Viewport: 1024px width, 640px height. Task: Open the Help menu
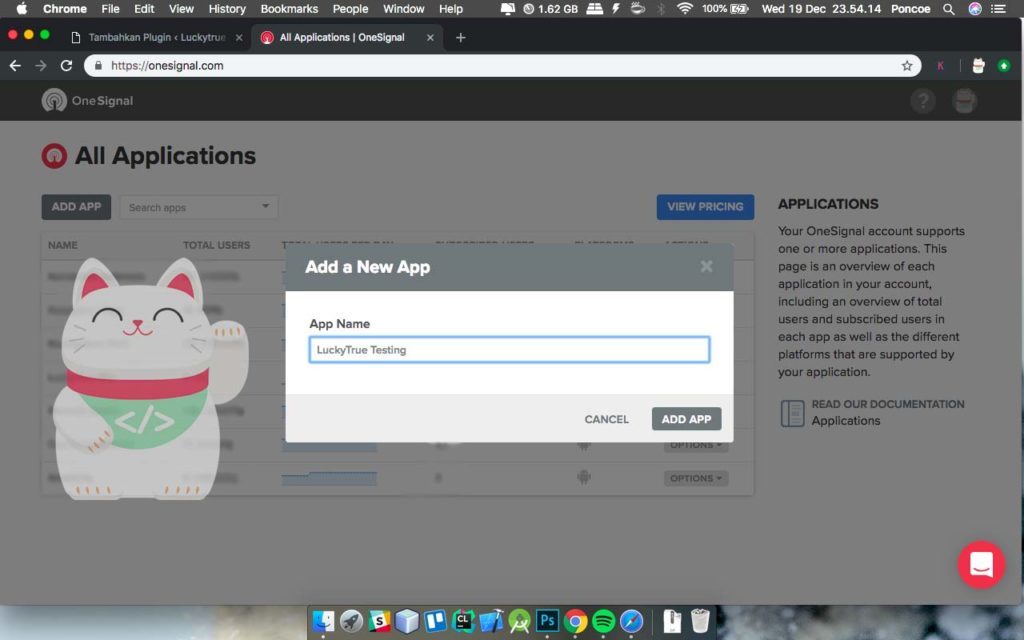[x=451, y=8]
